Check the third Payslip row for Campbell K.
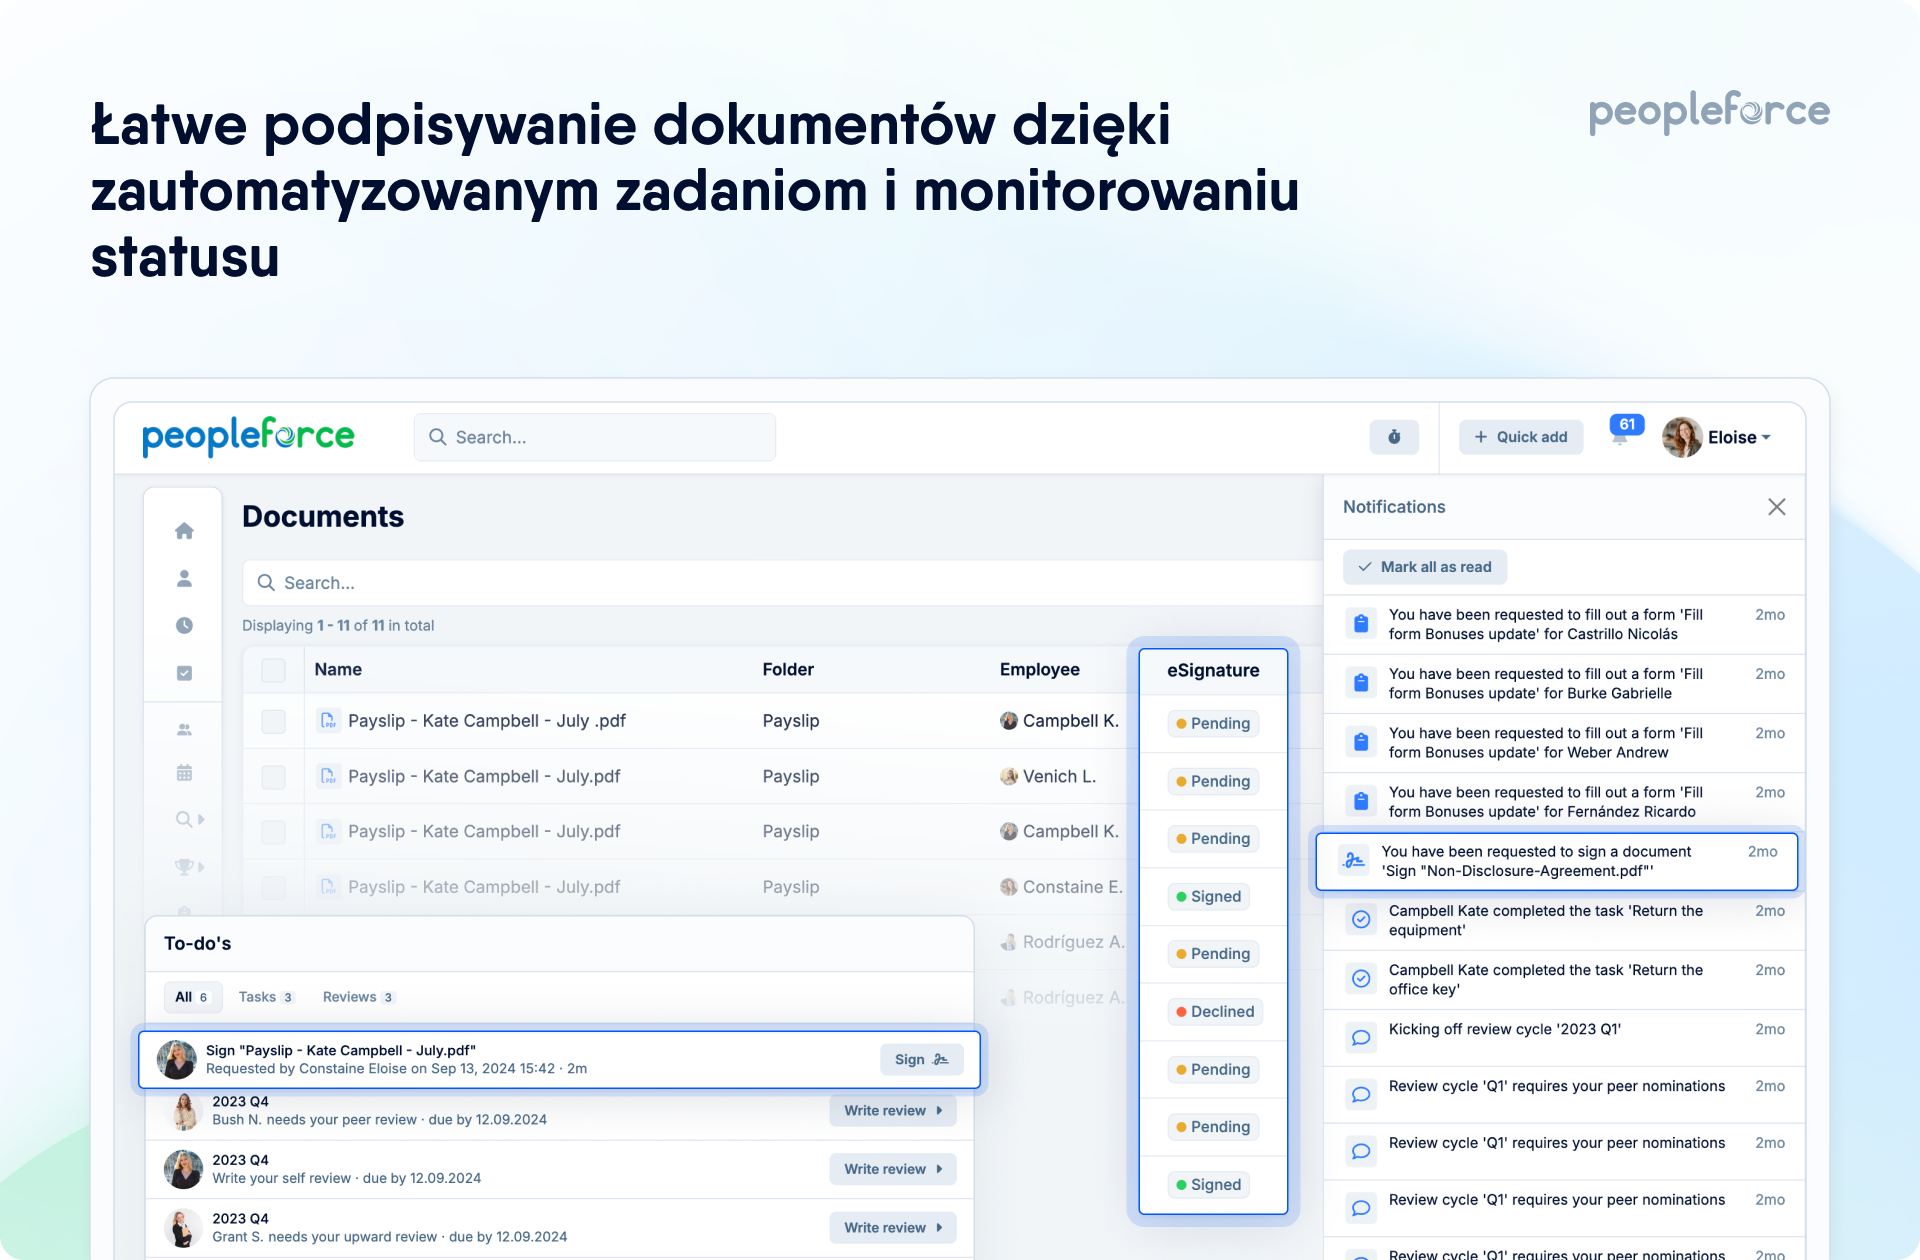1920x1260 pixels. pyautogui.click(x=273, y=832)
